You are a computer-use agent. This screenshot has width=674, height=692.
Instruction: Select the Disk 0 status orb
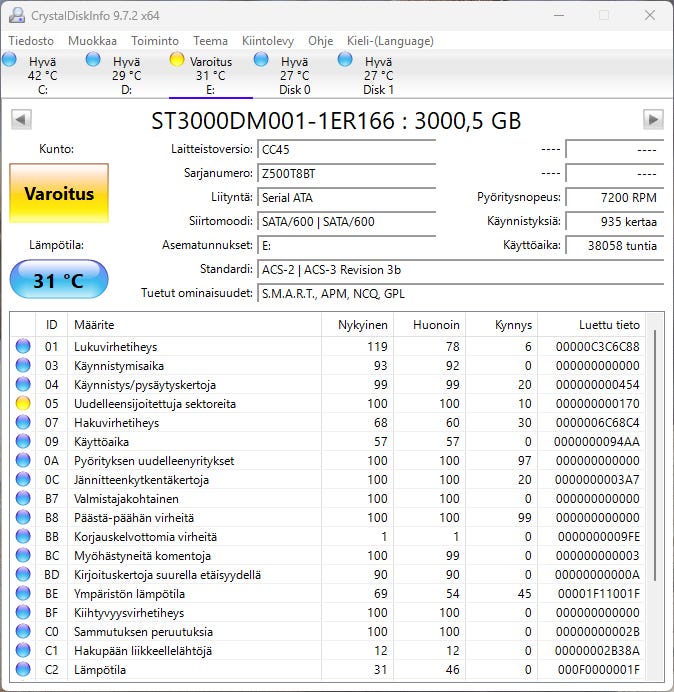(x=262, y=61)
